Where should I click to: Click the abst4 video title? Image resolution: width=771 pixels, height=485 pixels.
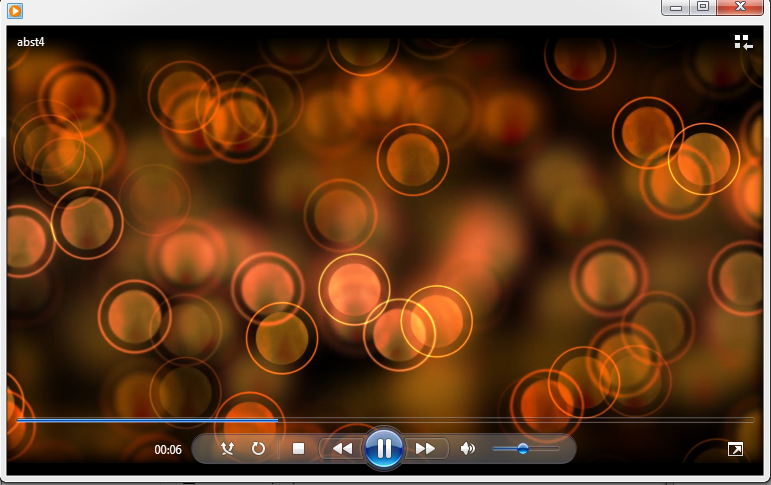(31, 42)
